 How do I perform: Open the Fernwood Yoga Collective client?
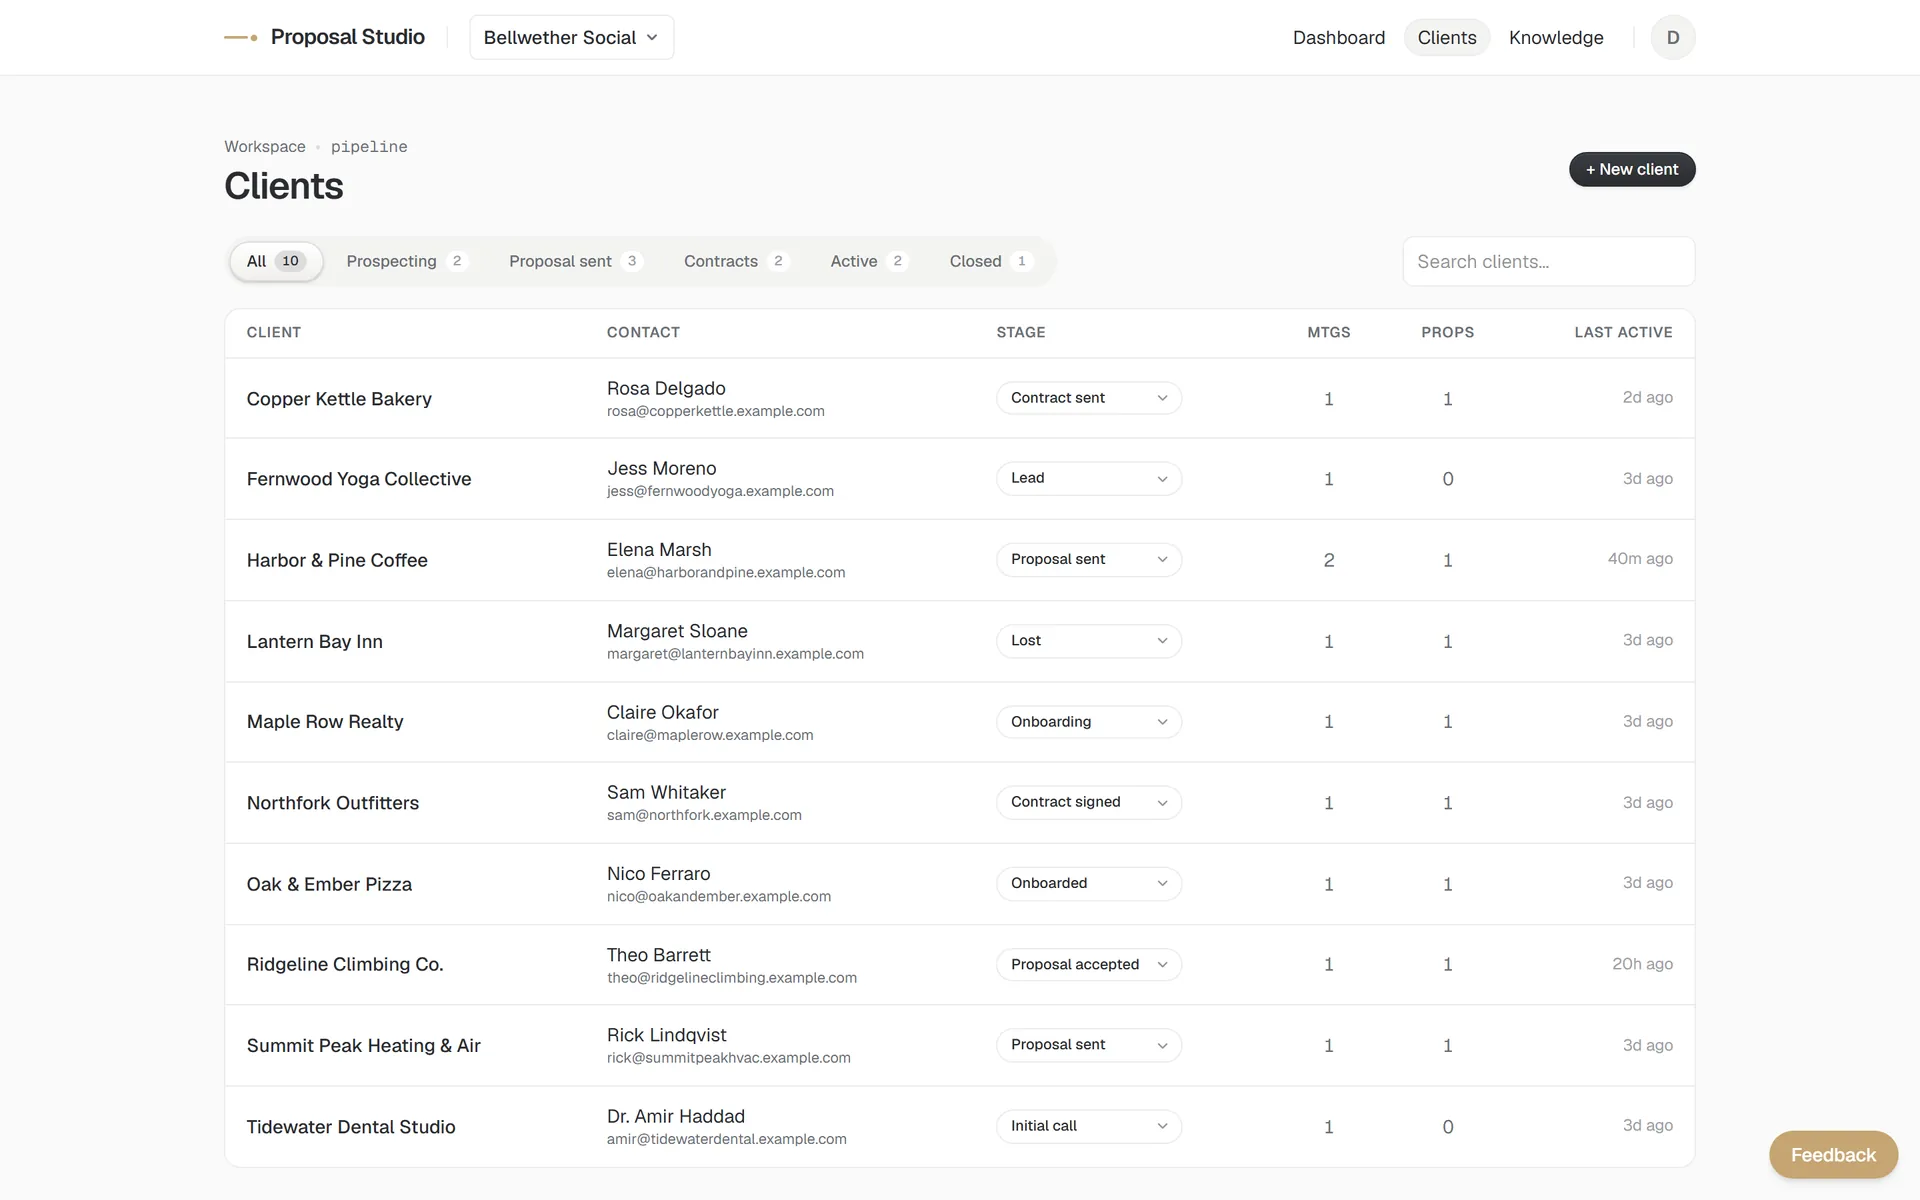(x=359, y=478)
